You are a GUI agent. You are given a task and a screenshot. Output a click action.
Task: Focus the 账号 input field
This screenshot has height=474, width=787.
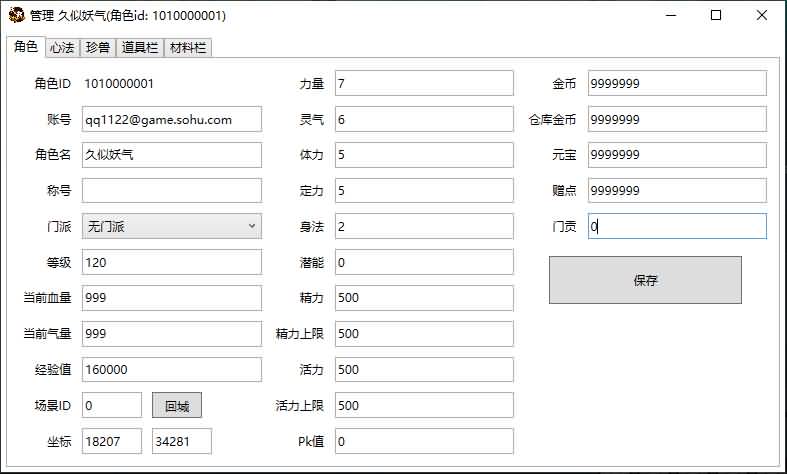[171, 119]
